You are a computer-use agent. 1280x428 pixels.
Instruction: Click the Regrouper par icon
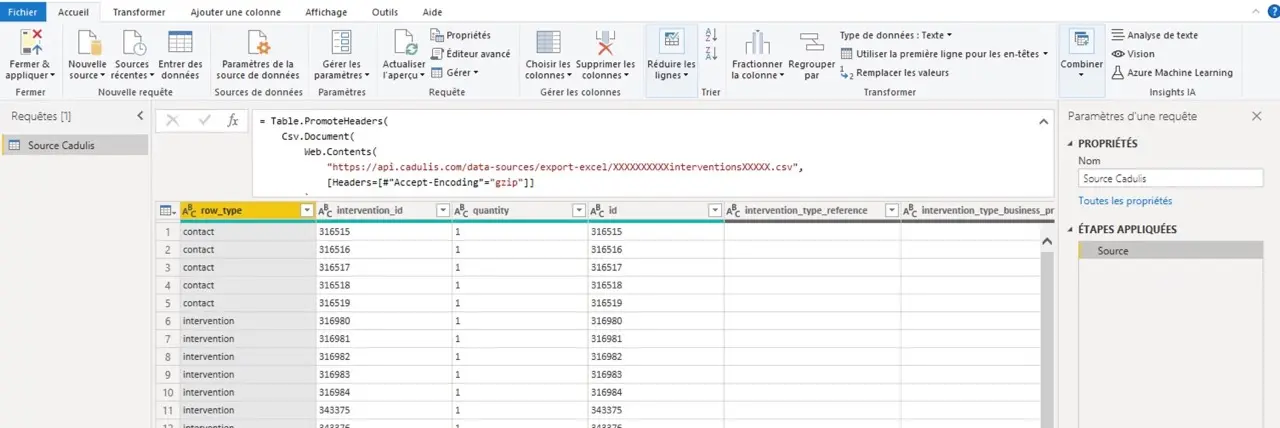click(x=811, y=43)
